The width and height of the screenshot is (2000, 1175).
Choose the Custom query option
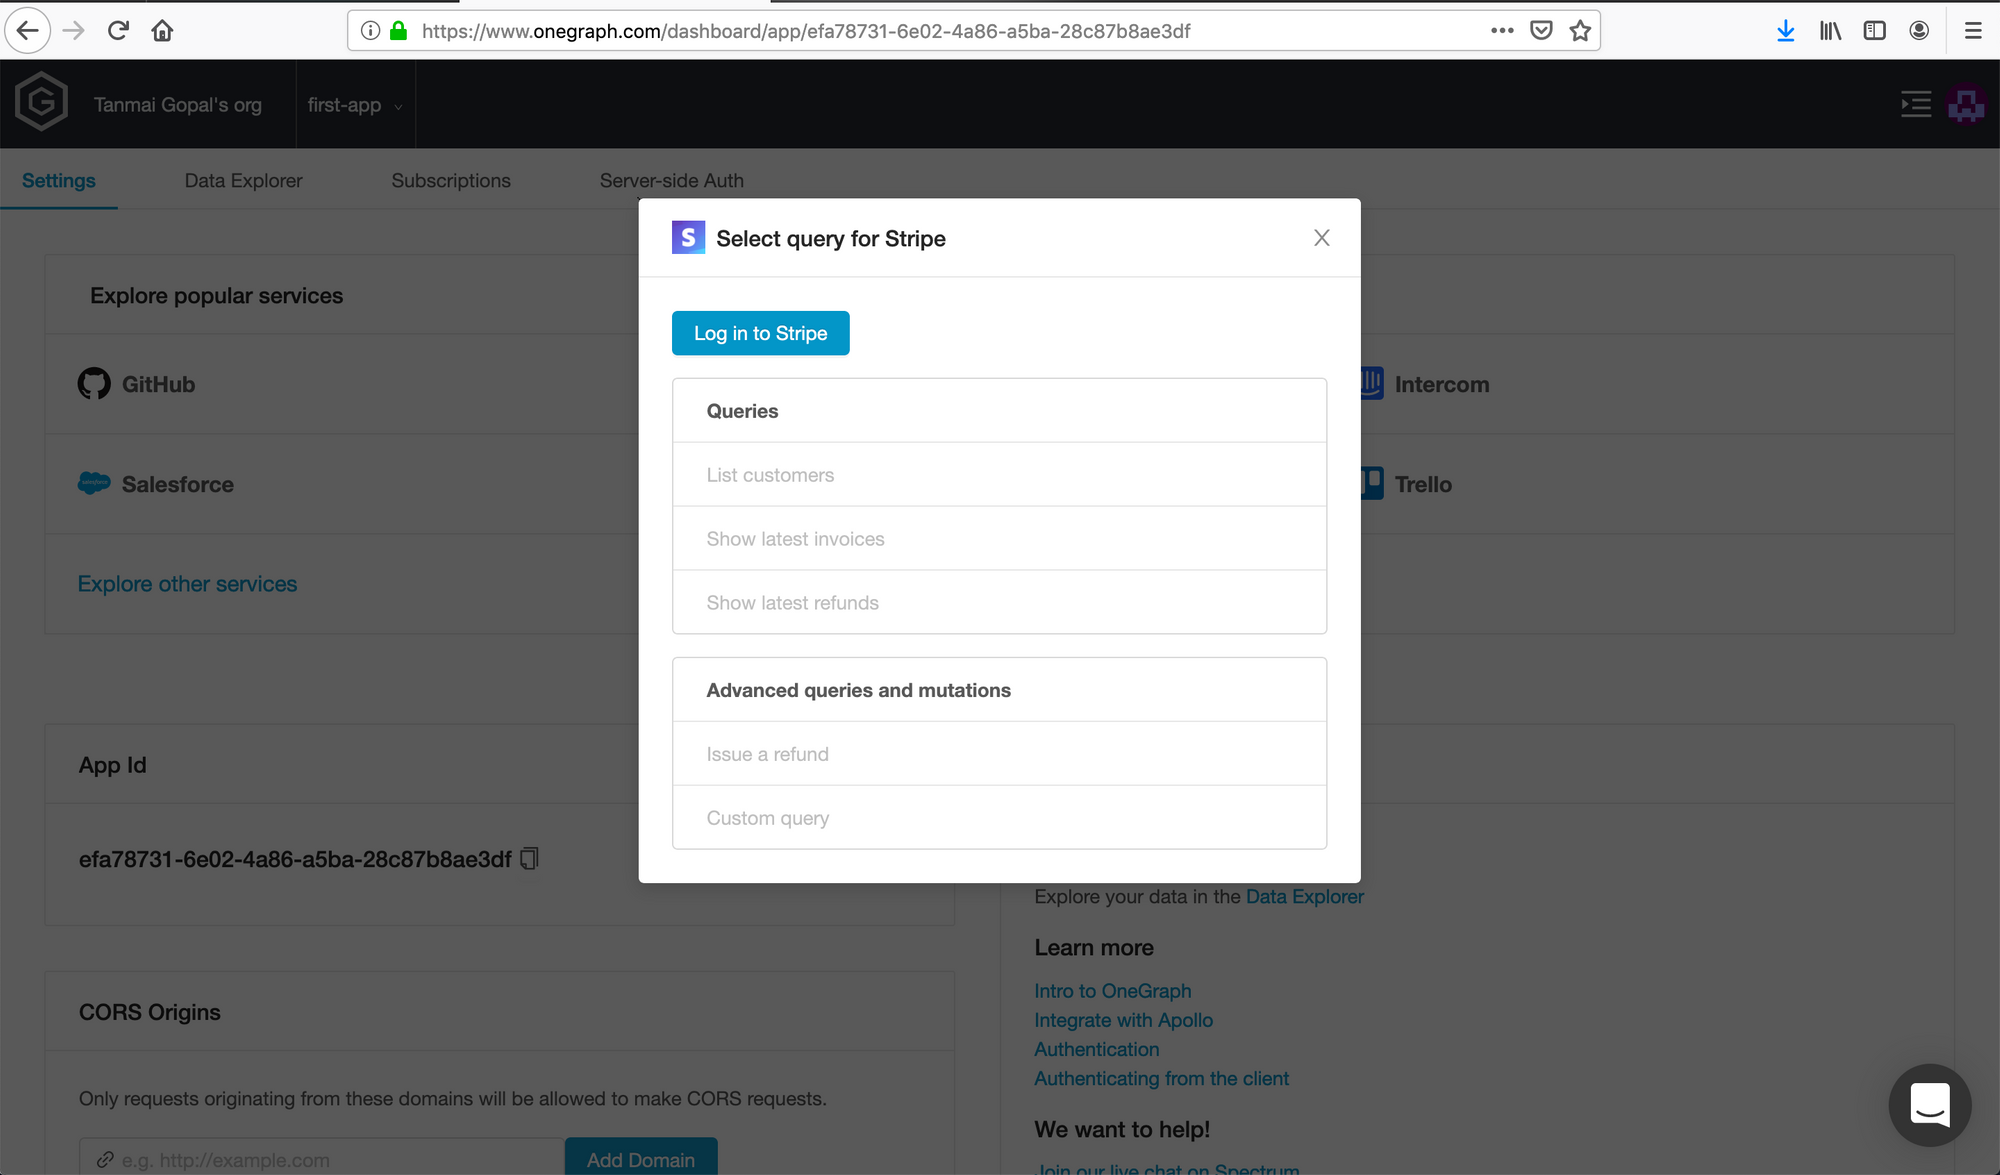[1000, 818]
